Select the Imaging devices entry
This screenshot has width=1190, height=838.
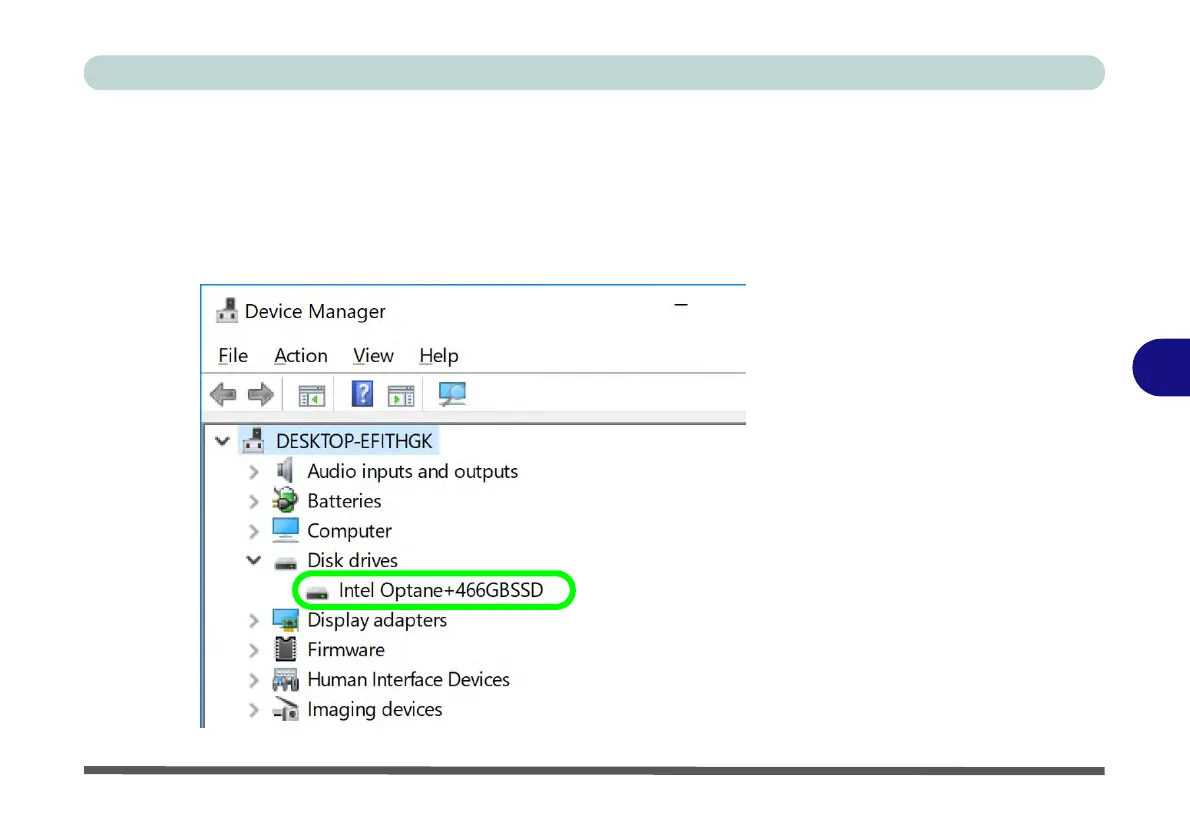(374, 710)
